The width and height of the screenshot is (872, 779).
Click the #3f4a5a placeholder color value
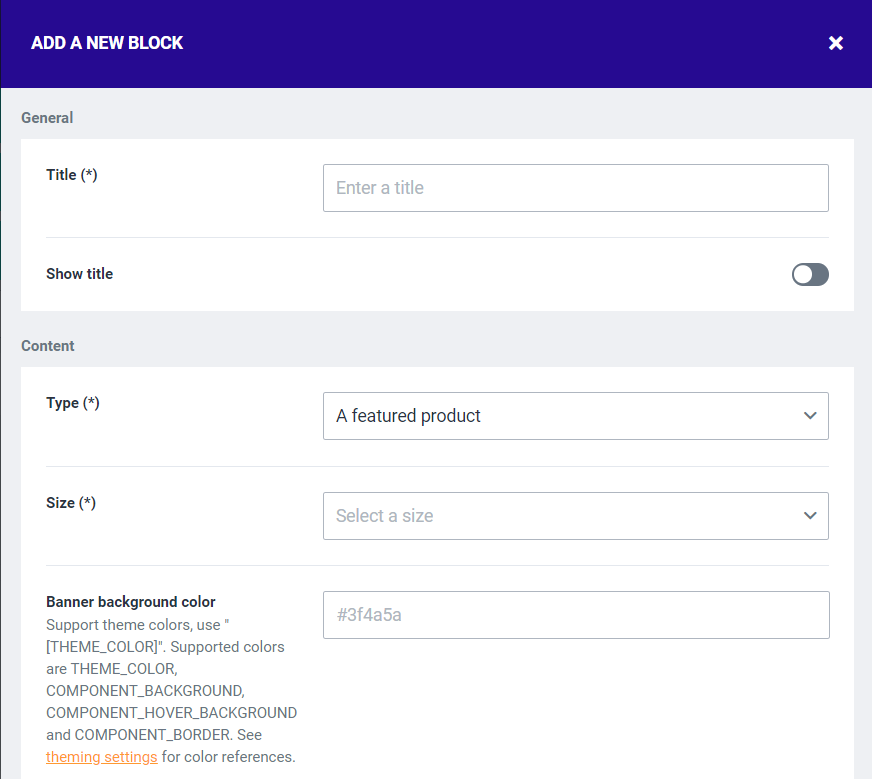click(x=369, y=615)
